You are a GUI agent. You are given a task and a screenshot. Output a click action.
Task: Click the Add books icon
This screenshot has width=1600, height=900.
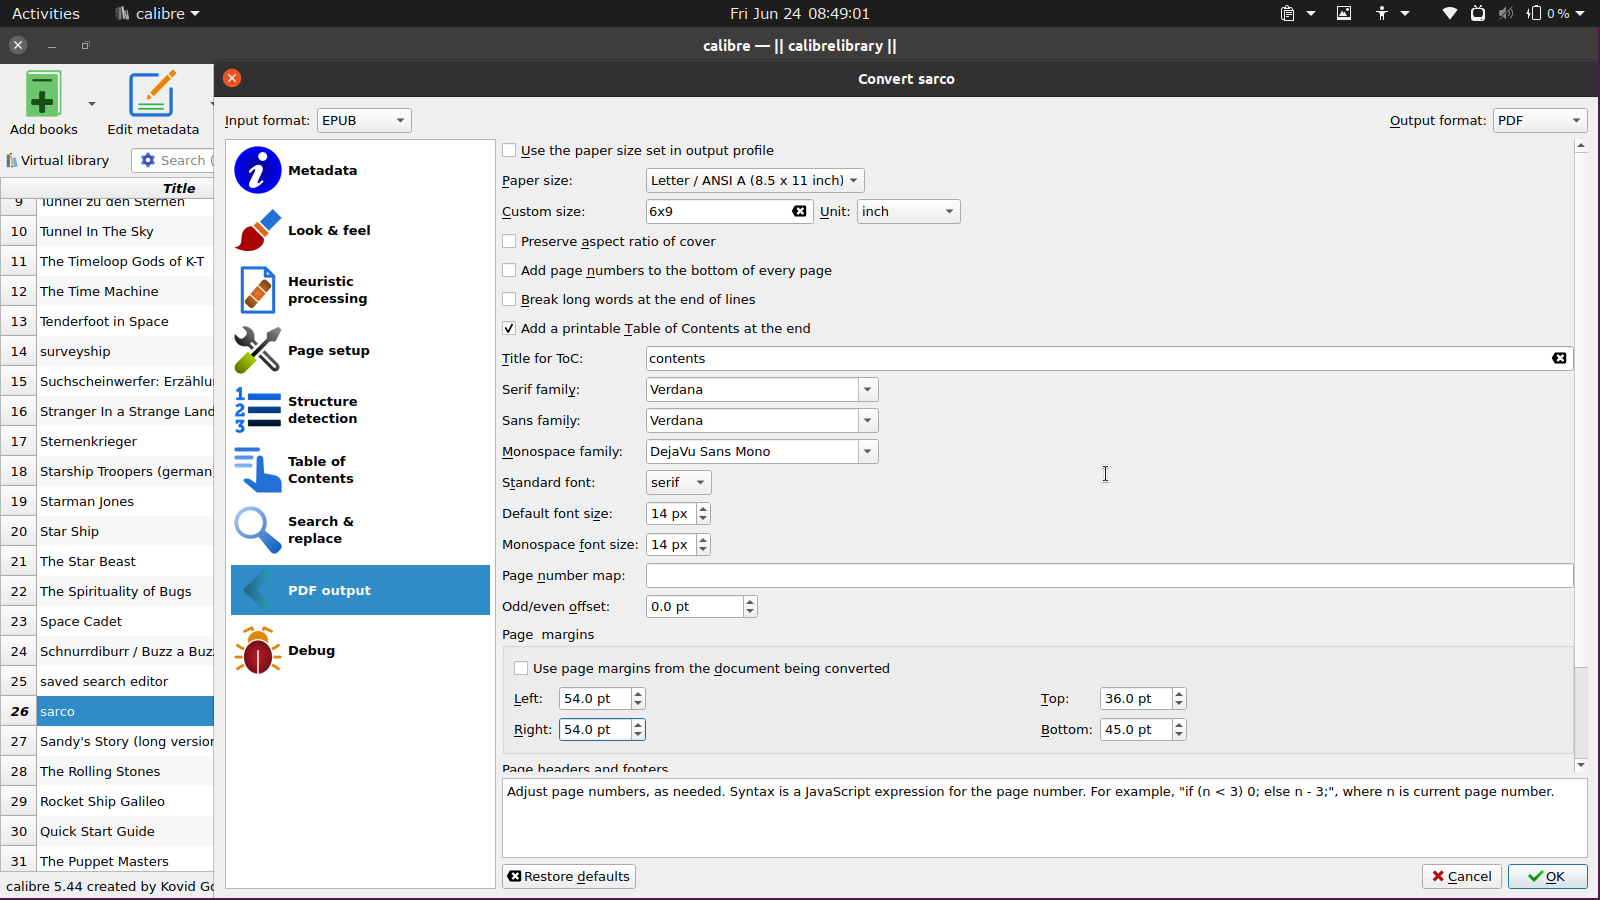[x=43, y=94]
